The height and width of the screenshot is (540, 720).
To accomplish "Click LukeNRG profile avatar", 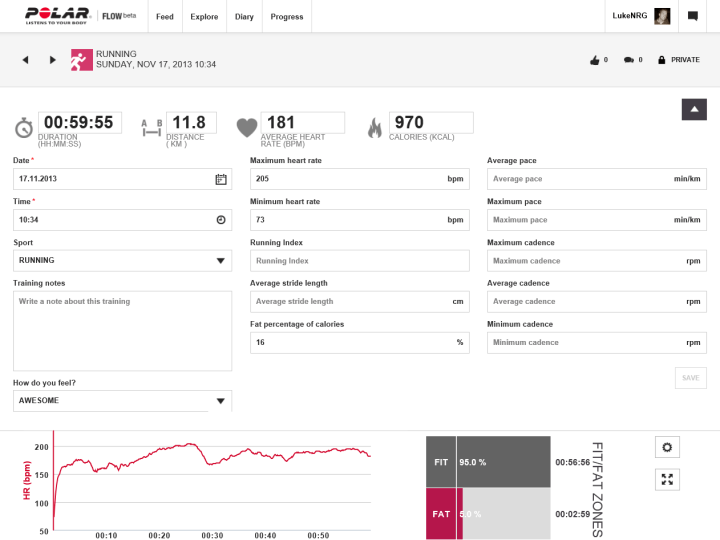I will (662, 16).
